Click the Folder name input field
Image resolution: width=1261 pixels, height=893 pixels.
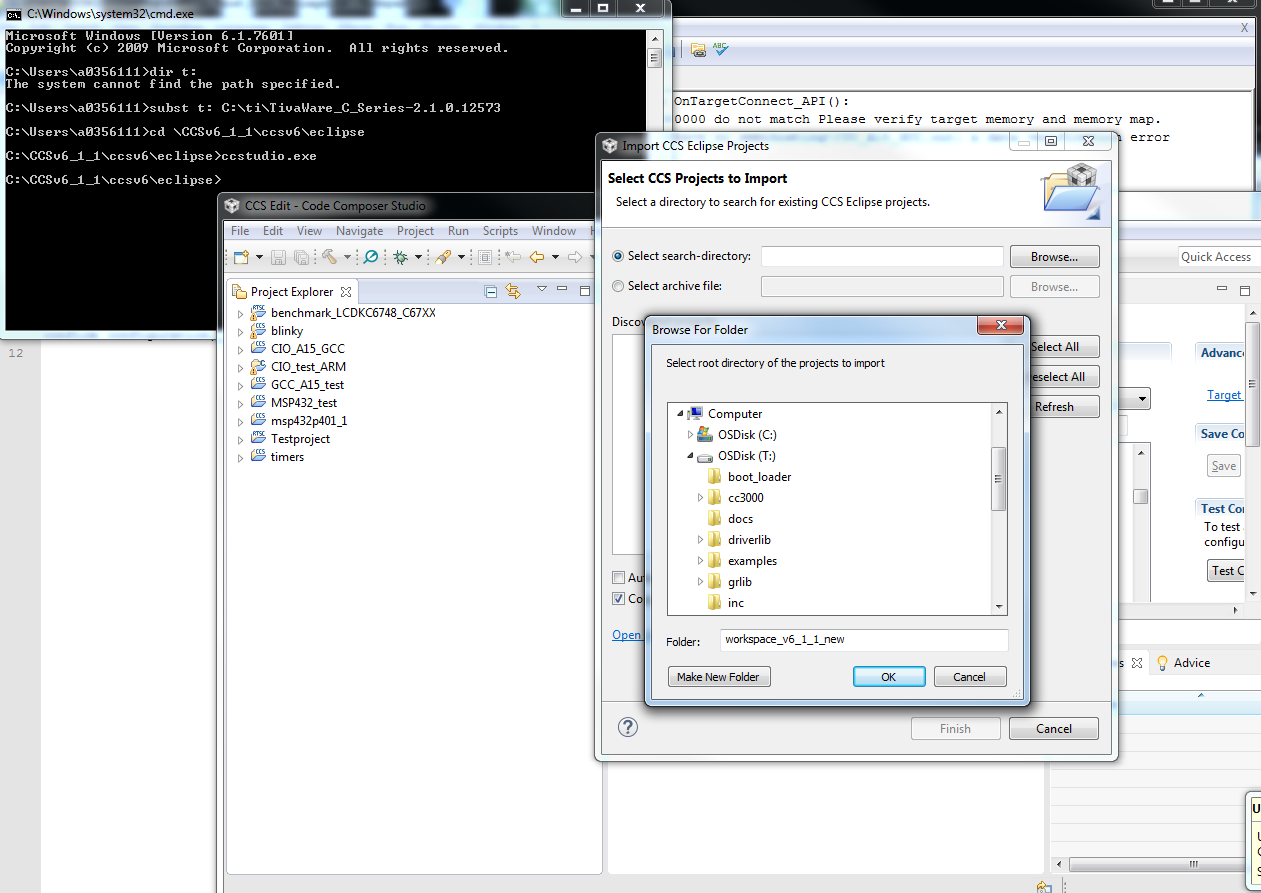[864, 640]
